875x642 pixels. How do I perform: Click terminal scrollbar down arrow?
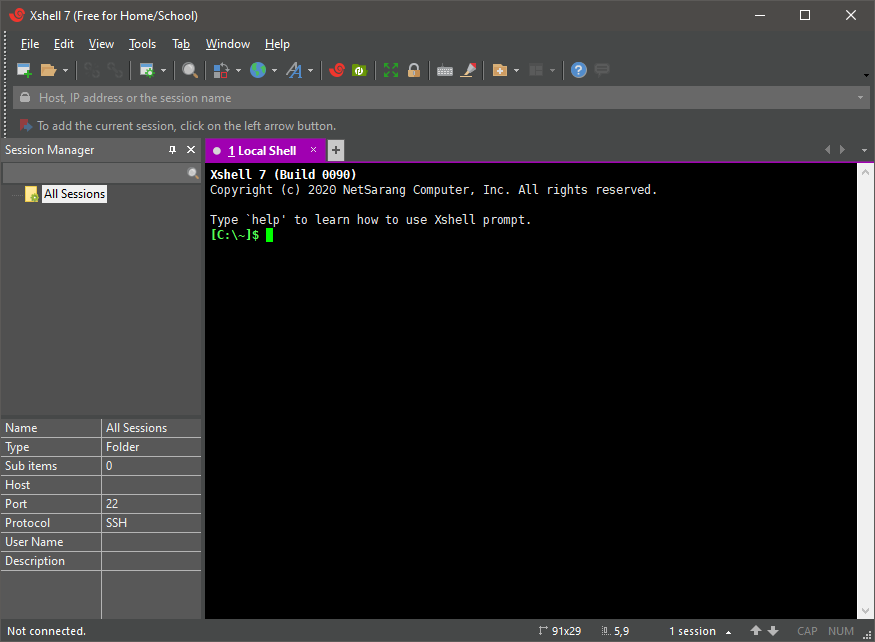866,611
